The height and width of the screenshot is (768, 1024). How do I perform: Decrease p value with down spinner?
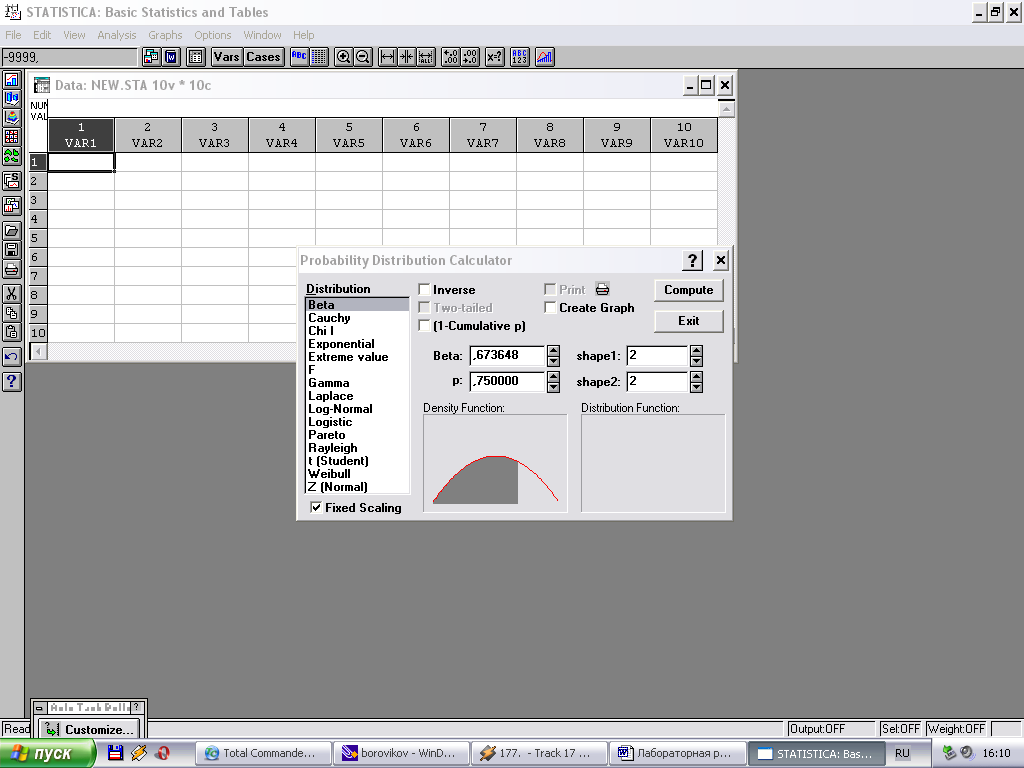click(x=554, y=387)
